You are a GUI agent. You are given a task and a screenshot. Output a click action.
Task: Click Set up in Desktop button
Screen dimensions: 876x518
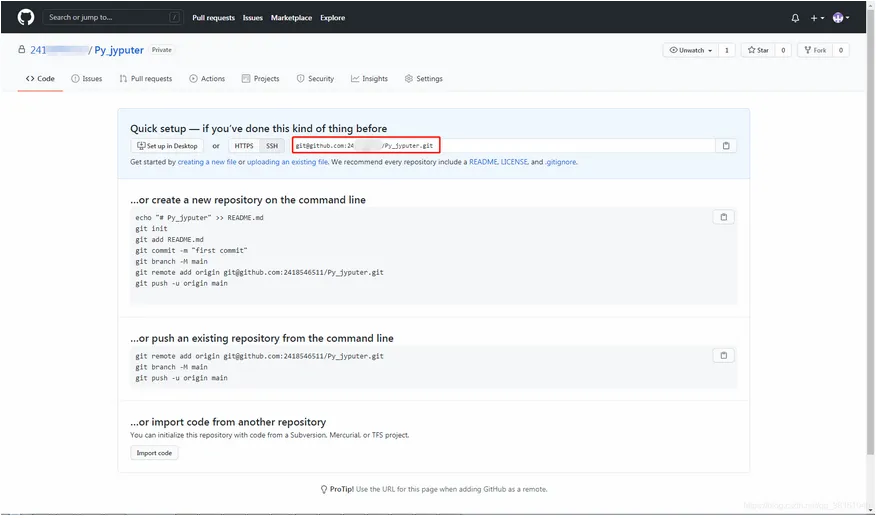pyautogui.click(x=167, y=146)
